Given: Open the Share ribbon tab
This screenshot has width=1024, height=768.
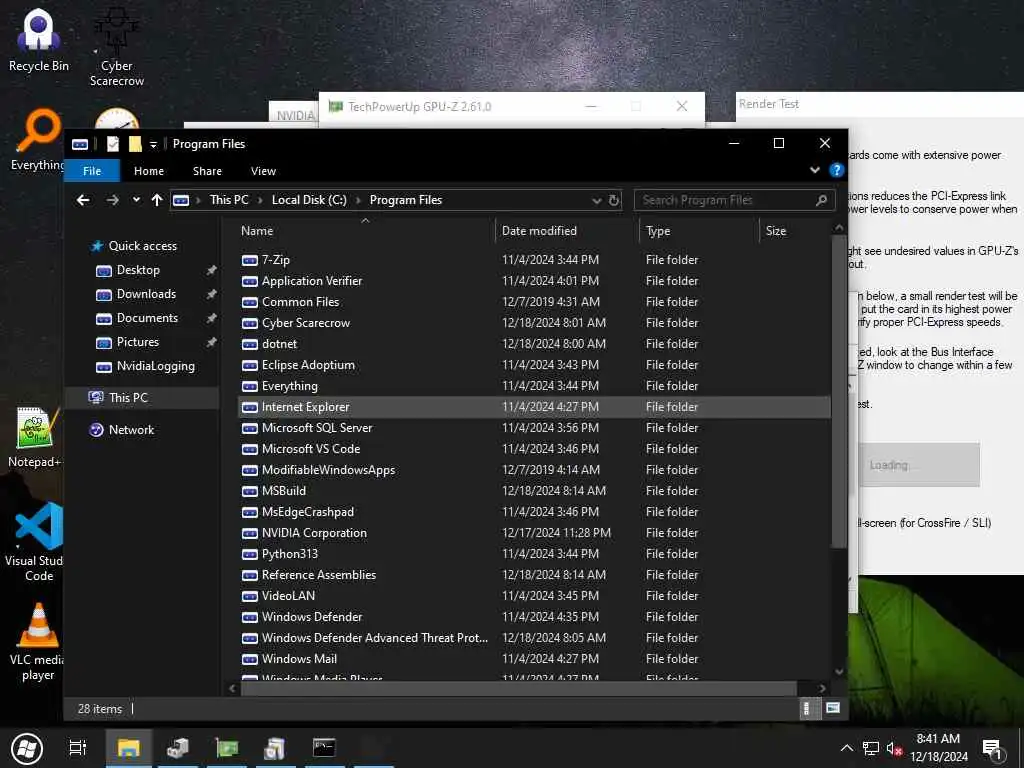Looking at the screenshot, I should [x=207, y=170].
